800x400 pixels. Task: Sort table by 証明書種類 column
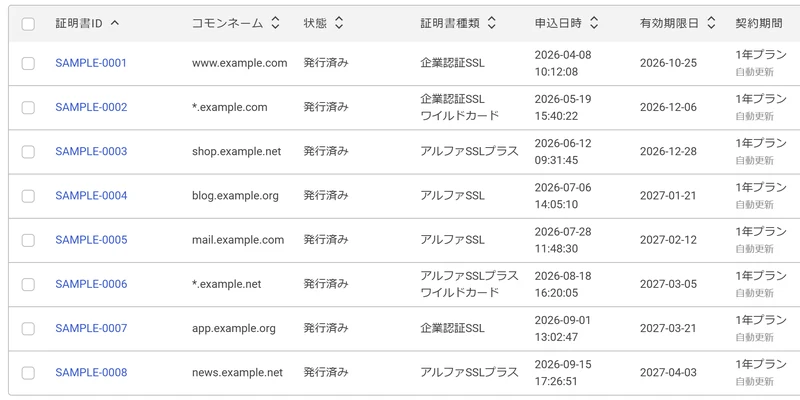coord(491,23)
